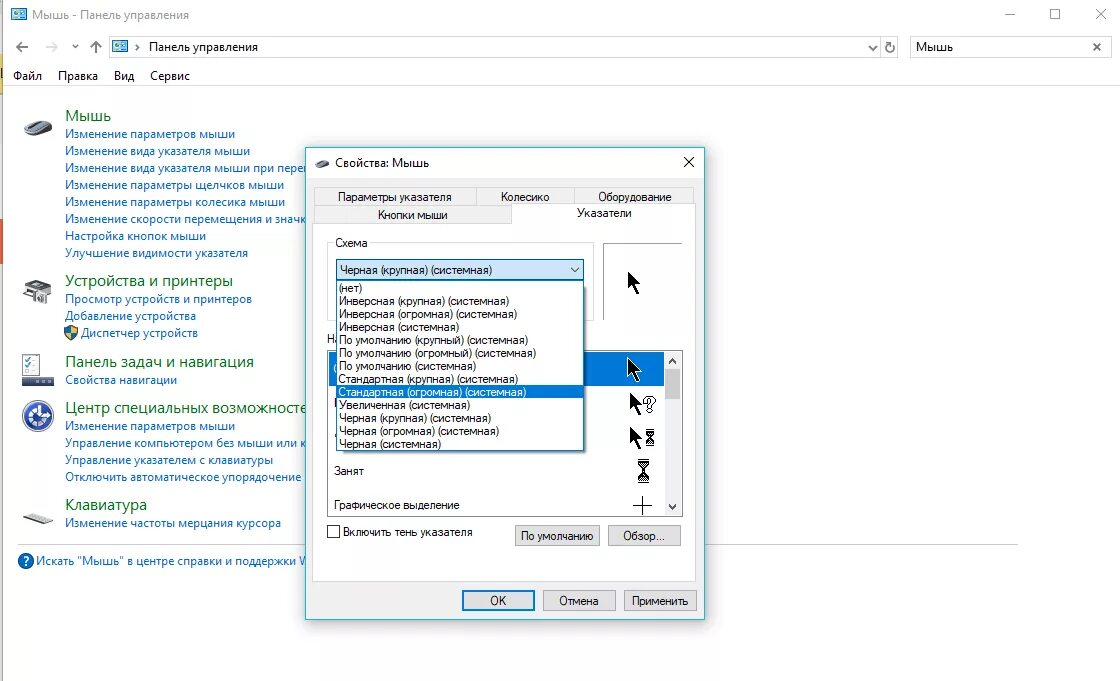Select the Busy hourglass cursor icon
Viewport: 1120px width, 681px height.
pos(643,471)
